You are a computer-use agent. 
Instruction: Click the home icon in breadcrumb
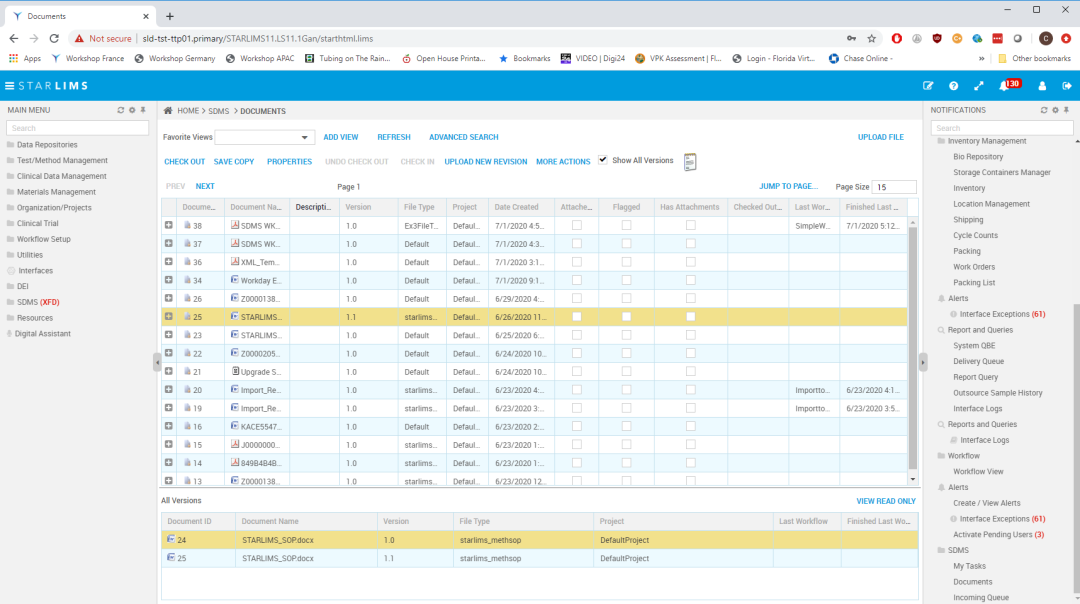tap(168, 110)
